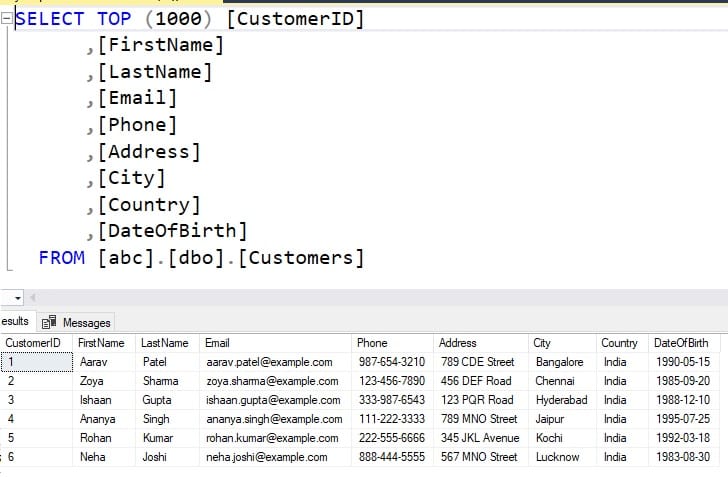Click the Messages tab icon

(x=49, y=322)
